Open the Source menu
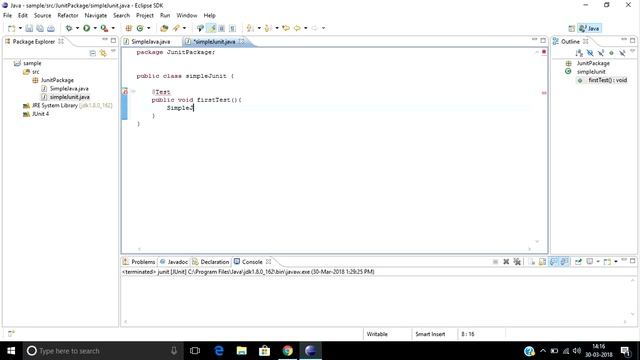Image resolution: width=640 pixels, height=360 pixels. (x=42, y=16)
